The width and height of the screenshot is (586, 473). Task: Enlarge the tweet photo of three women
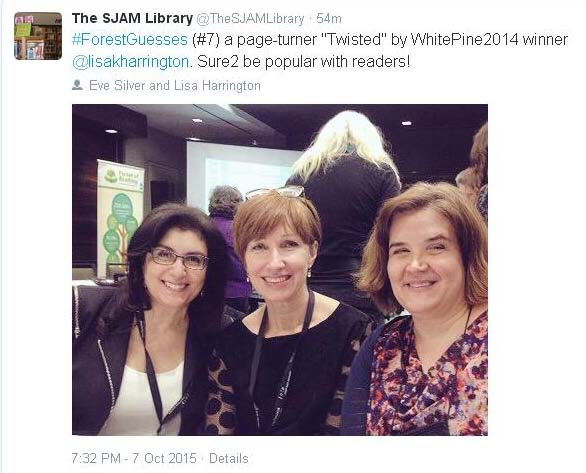pyautogui.click(x=280, y=270)
